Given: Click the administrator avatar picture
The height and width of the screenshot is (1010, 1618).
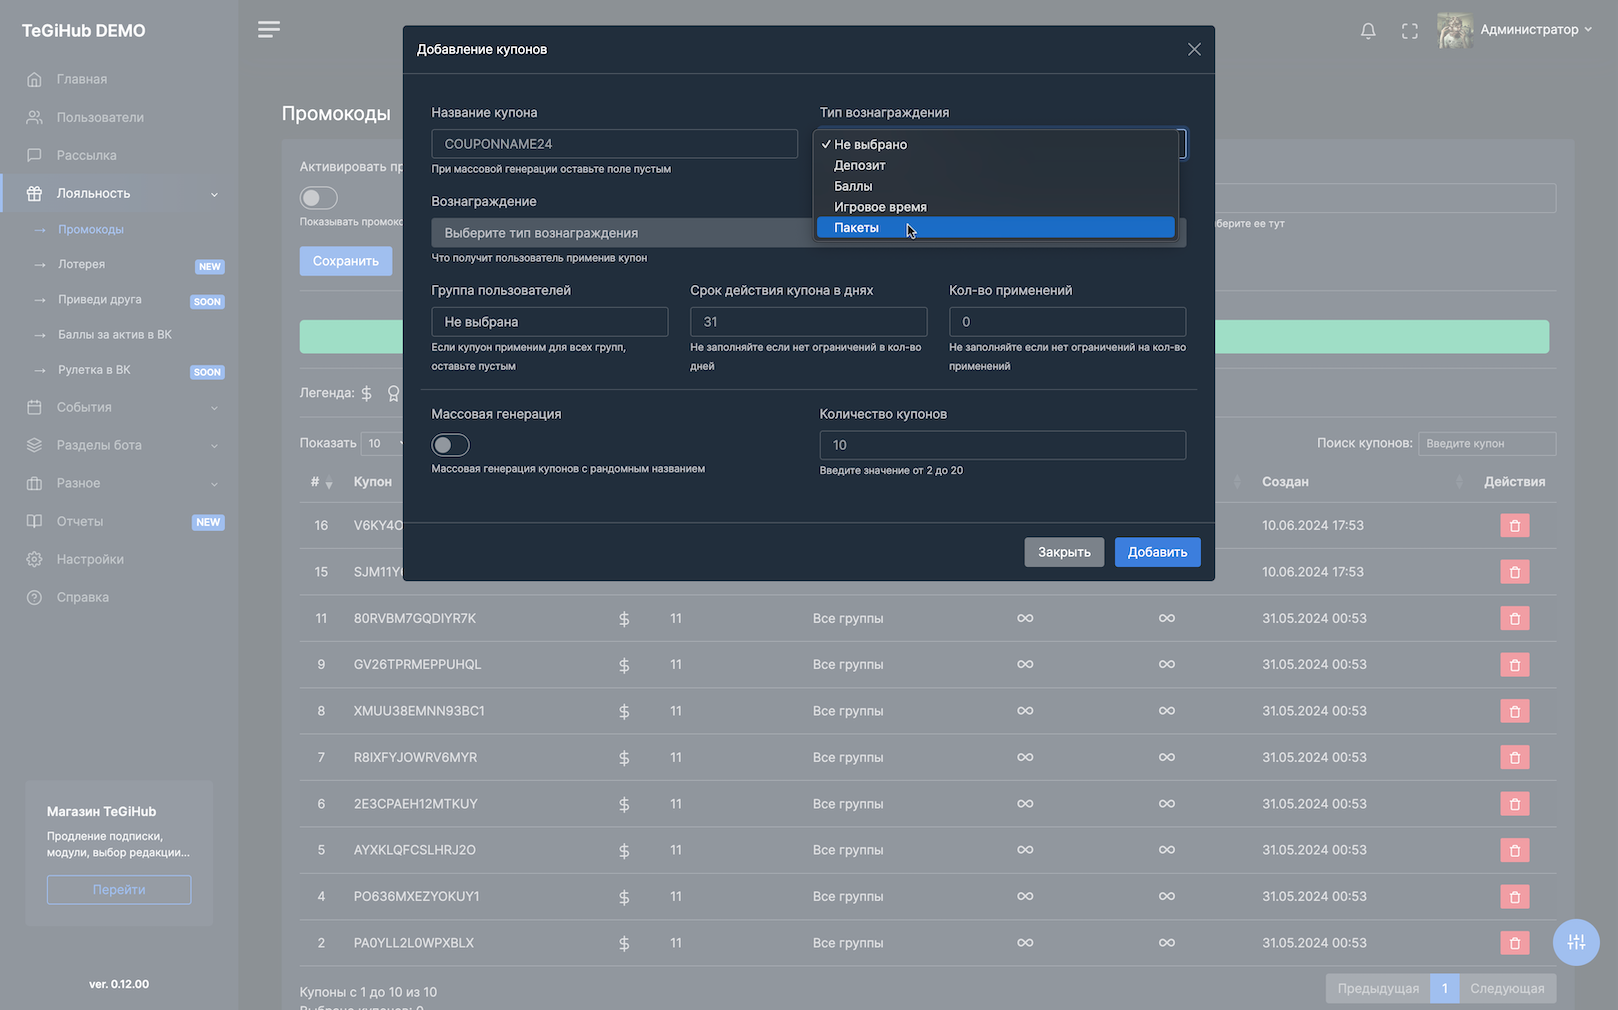Looking at the screenshot, I should [1455, 30].
